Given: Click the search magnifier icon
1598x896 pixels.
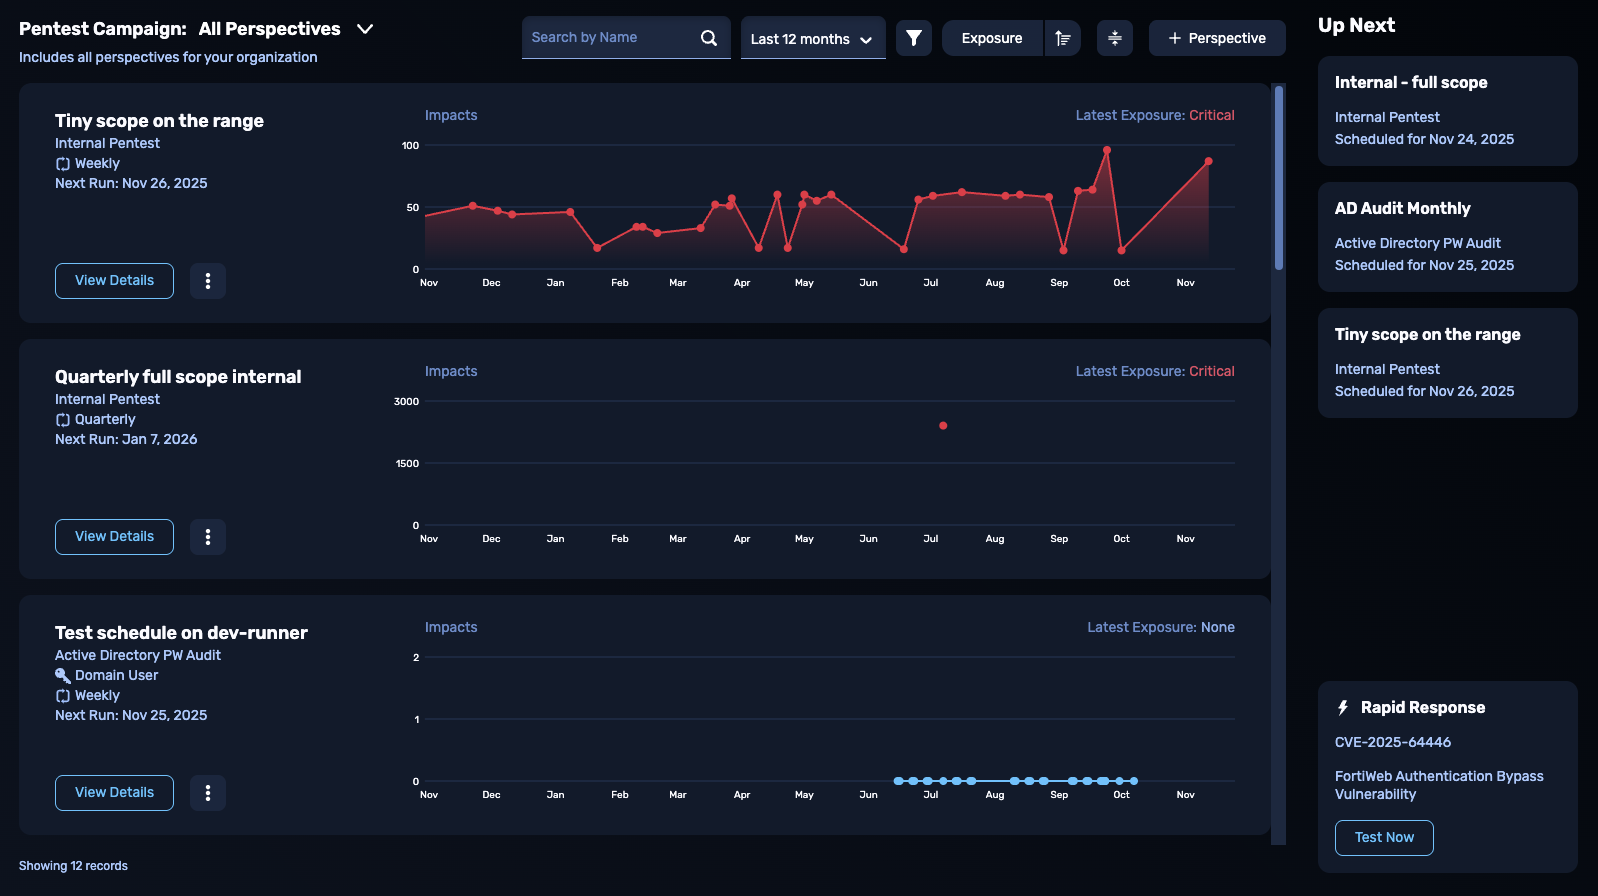Looking at the screenshot, I should tap(708, 38).
